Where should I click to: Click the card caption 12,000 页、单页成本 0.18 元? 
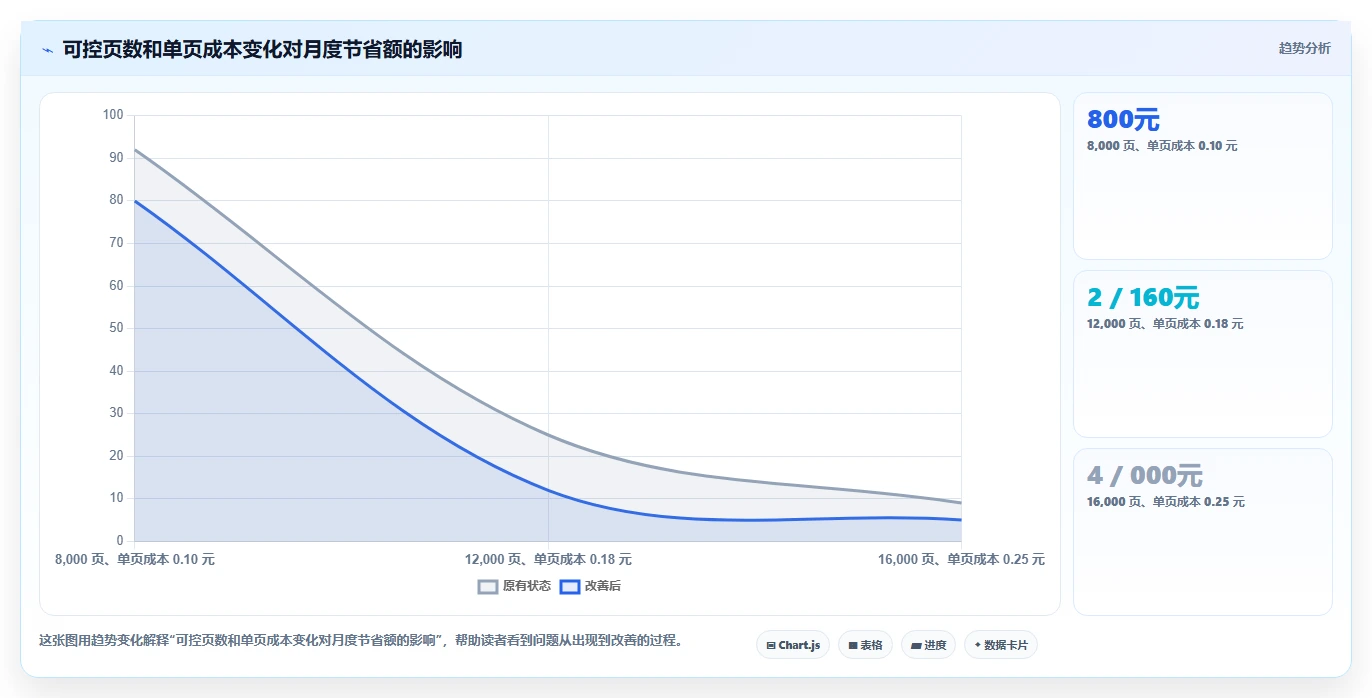(1165, 324)
